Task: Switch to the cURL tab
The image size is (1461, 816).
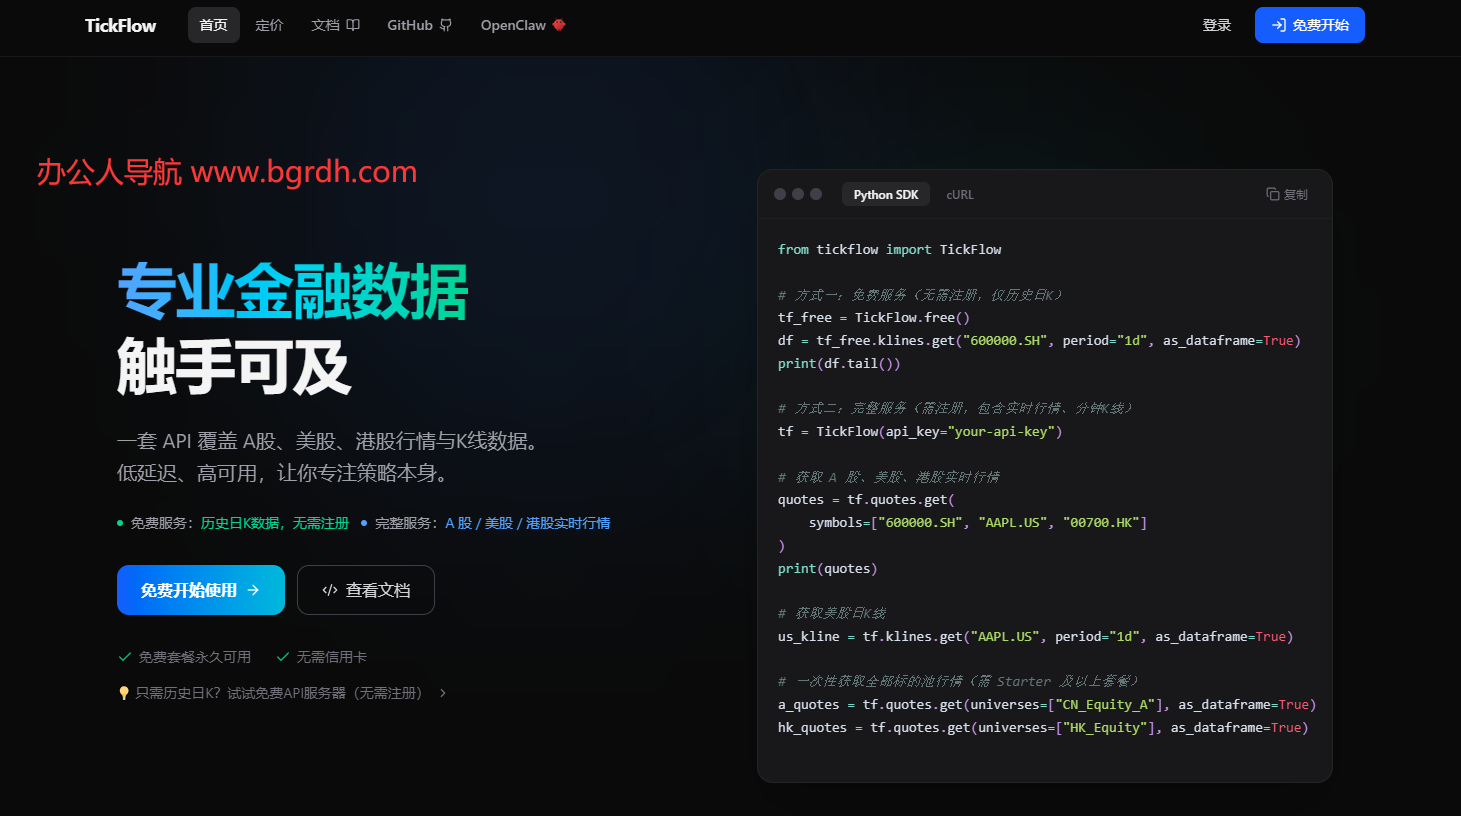Action: [x=960, y=194]
